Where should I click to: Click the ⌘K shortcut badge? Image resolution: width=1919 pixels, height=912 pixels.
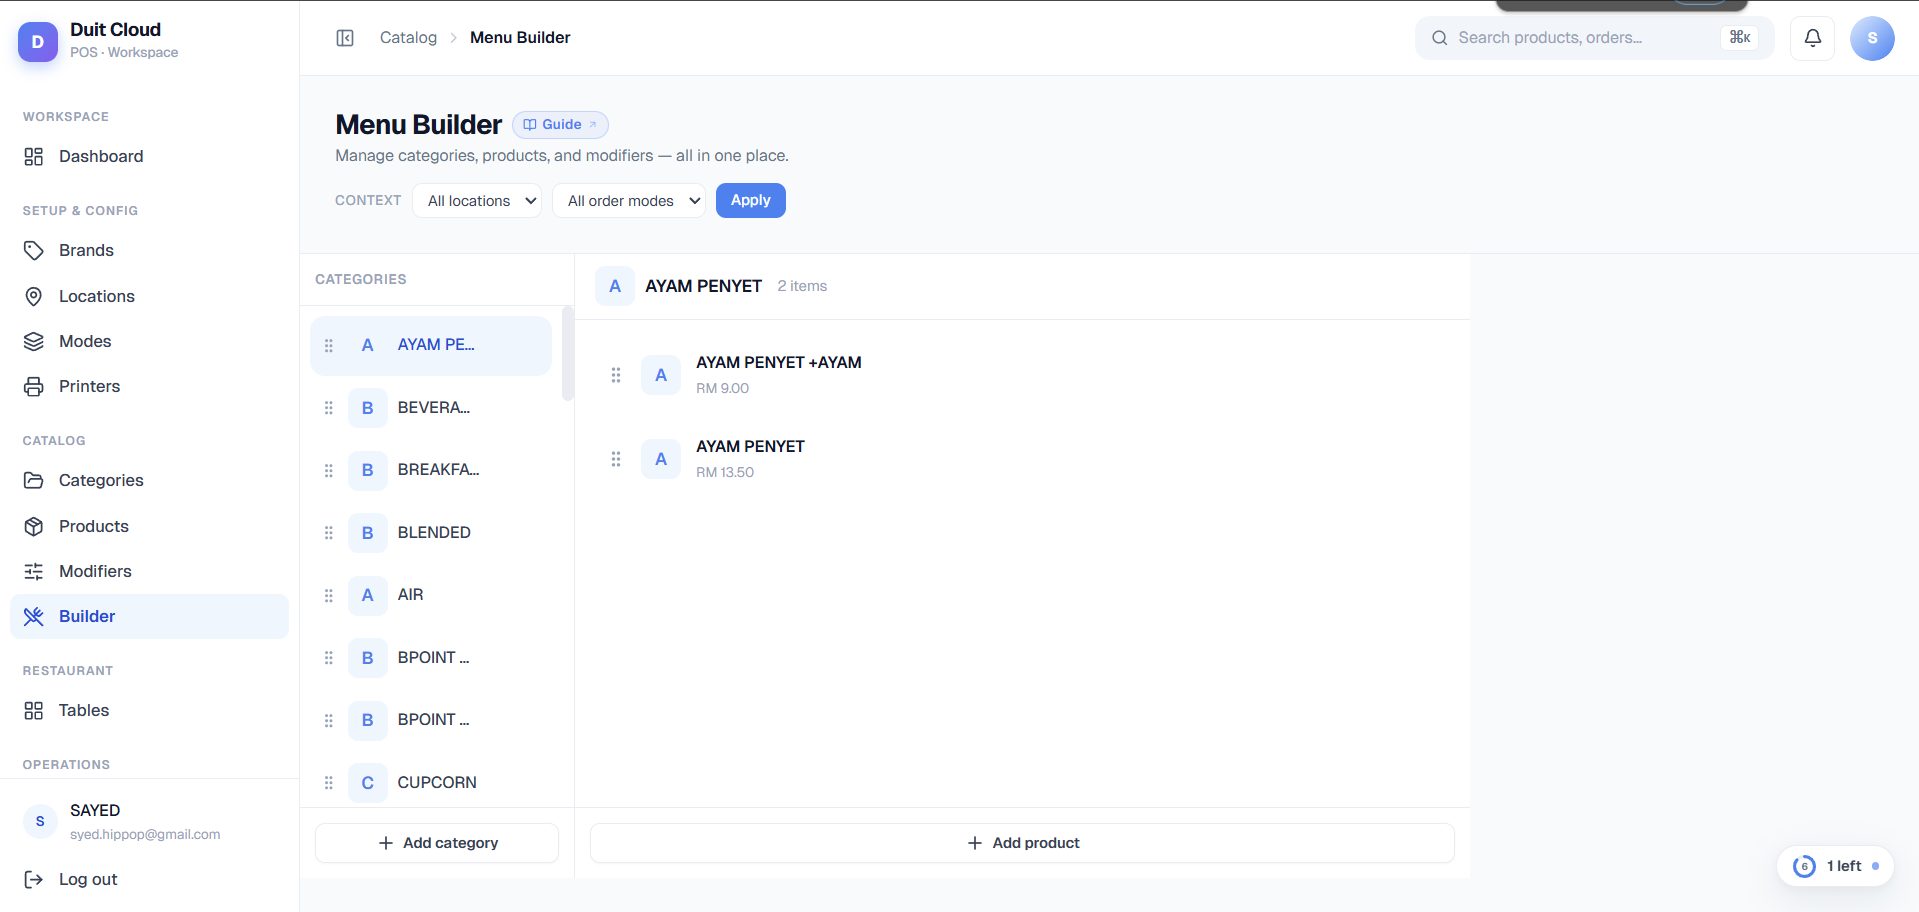pyautogui.click(x=1740, y=38)
